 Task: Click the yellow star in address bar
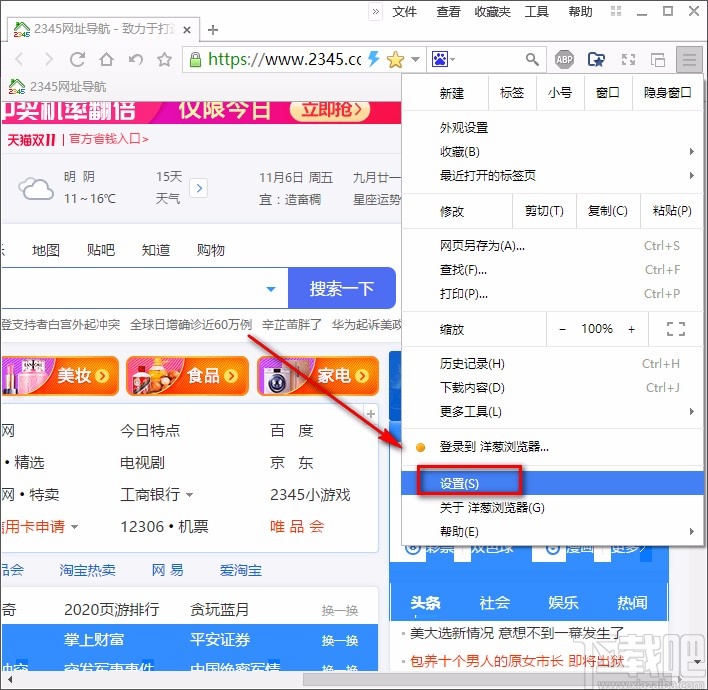point(396,59)
